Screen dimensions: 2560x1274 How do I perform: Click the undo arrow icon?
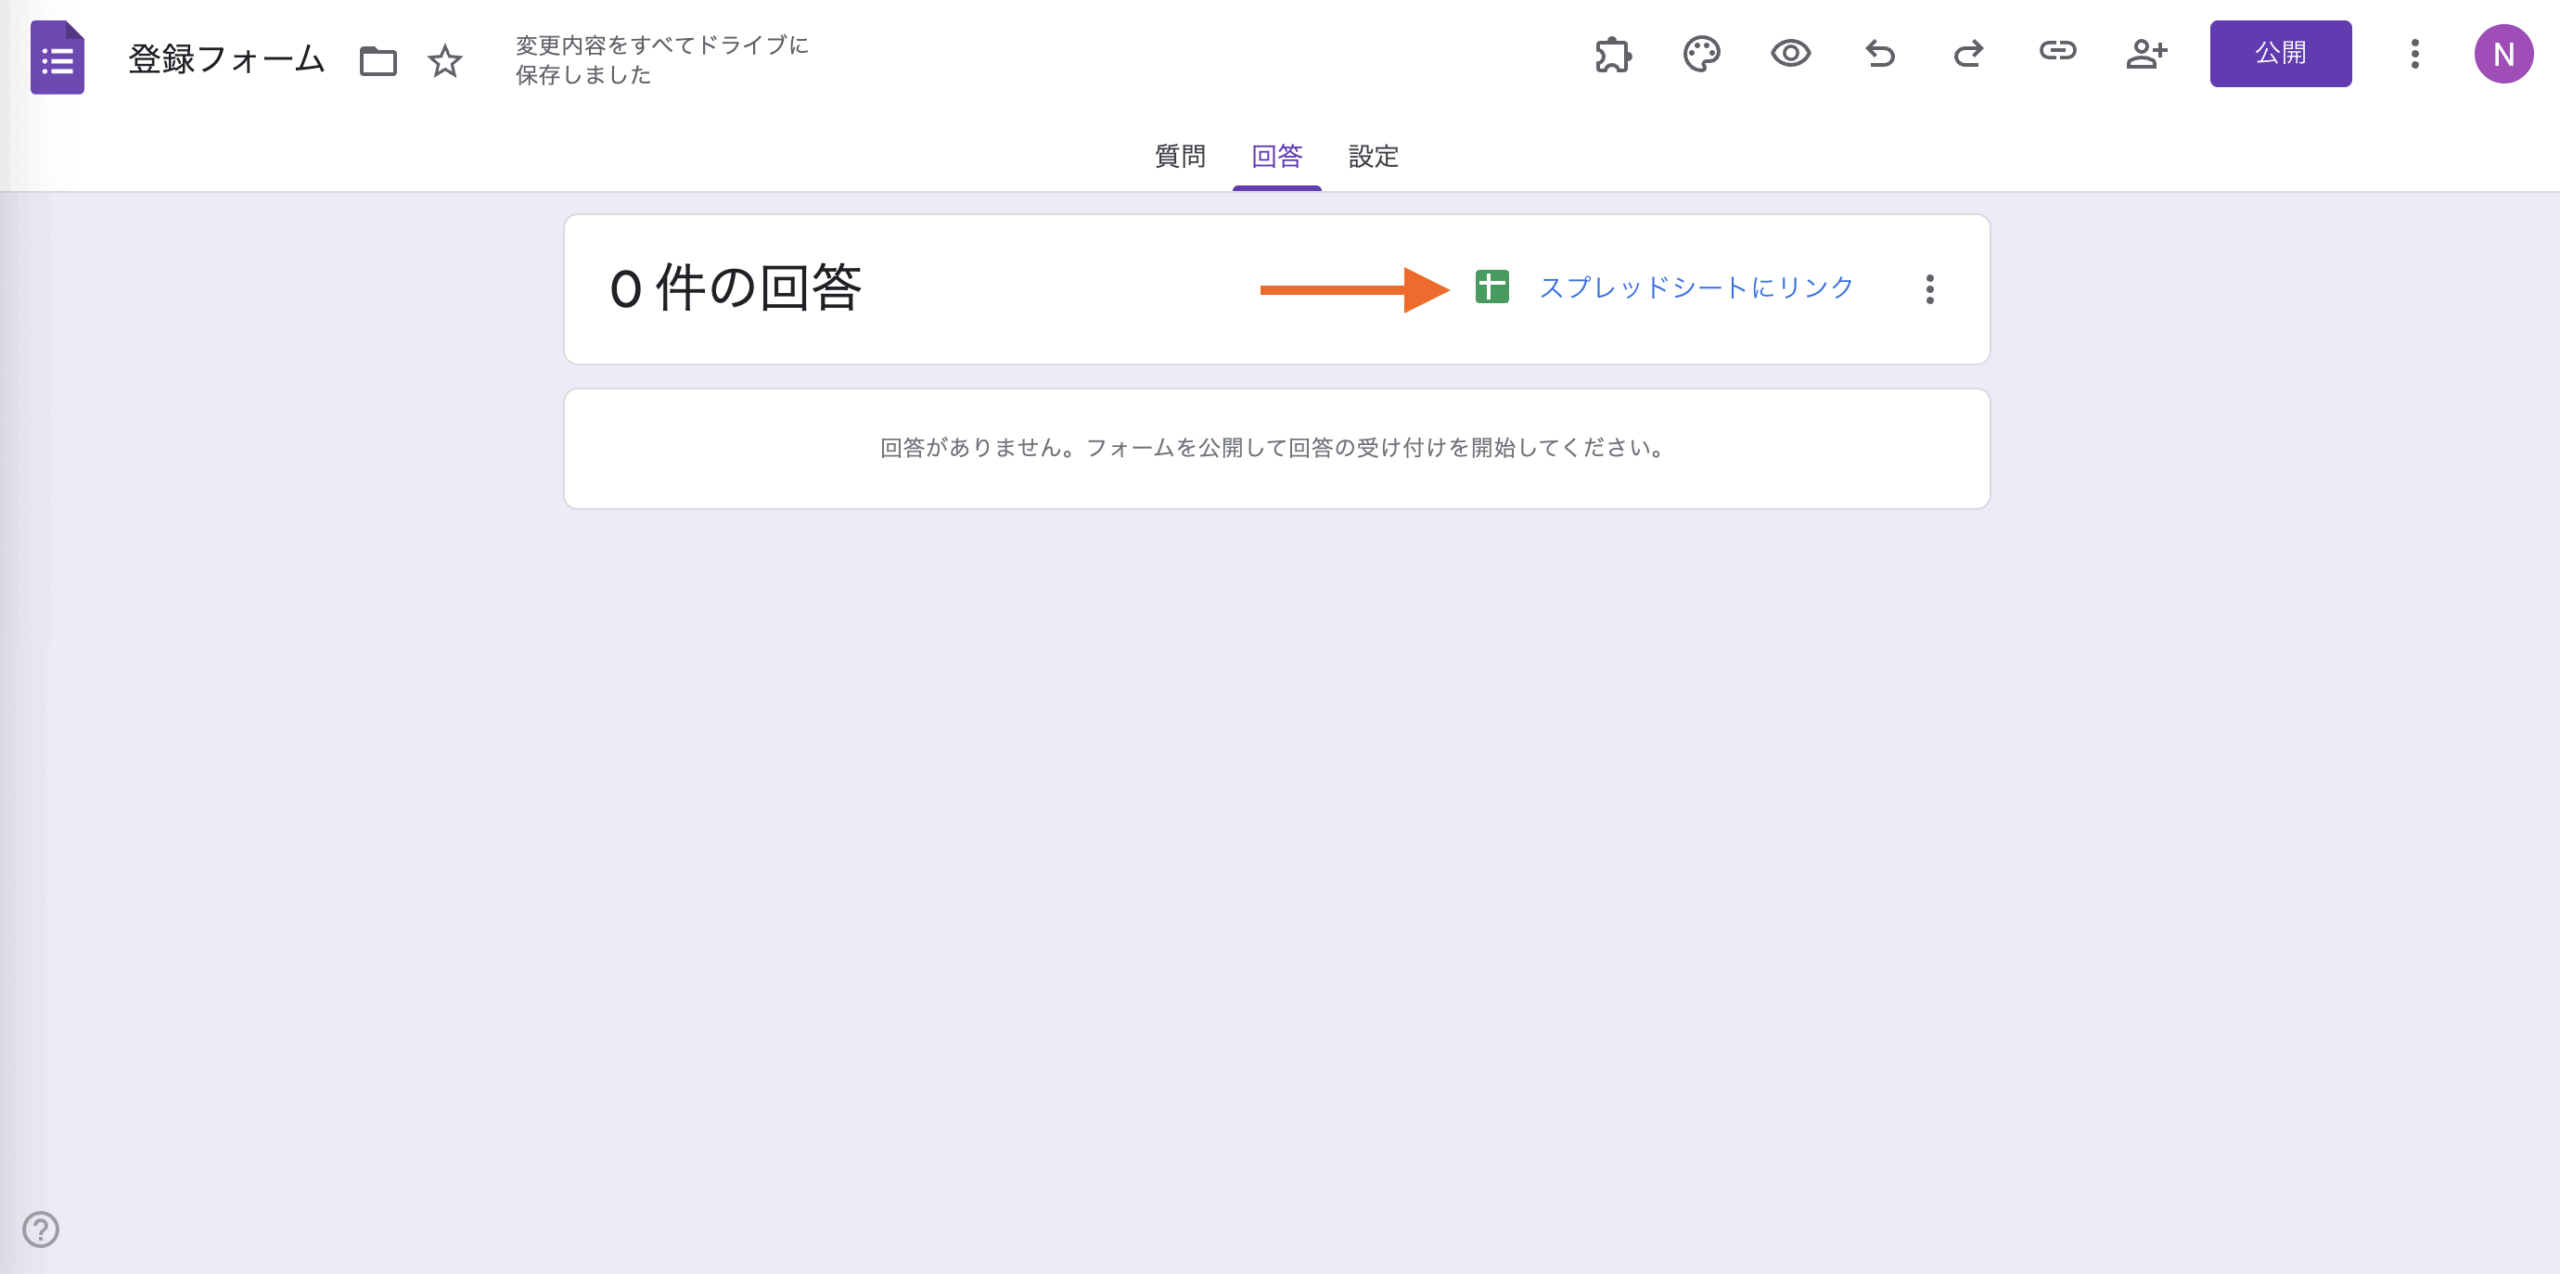coord(1879,53)
